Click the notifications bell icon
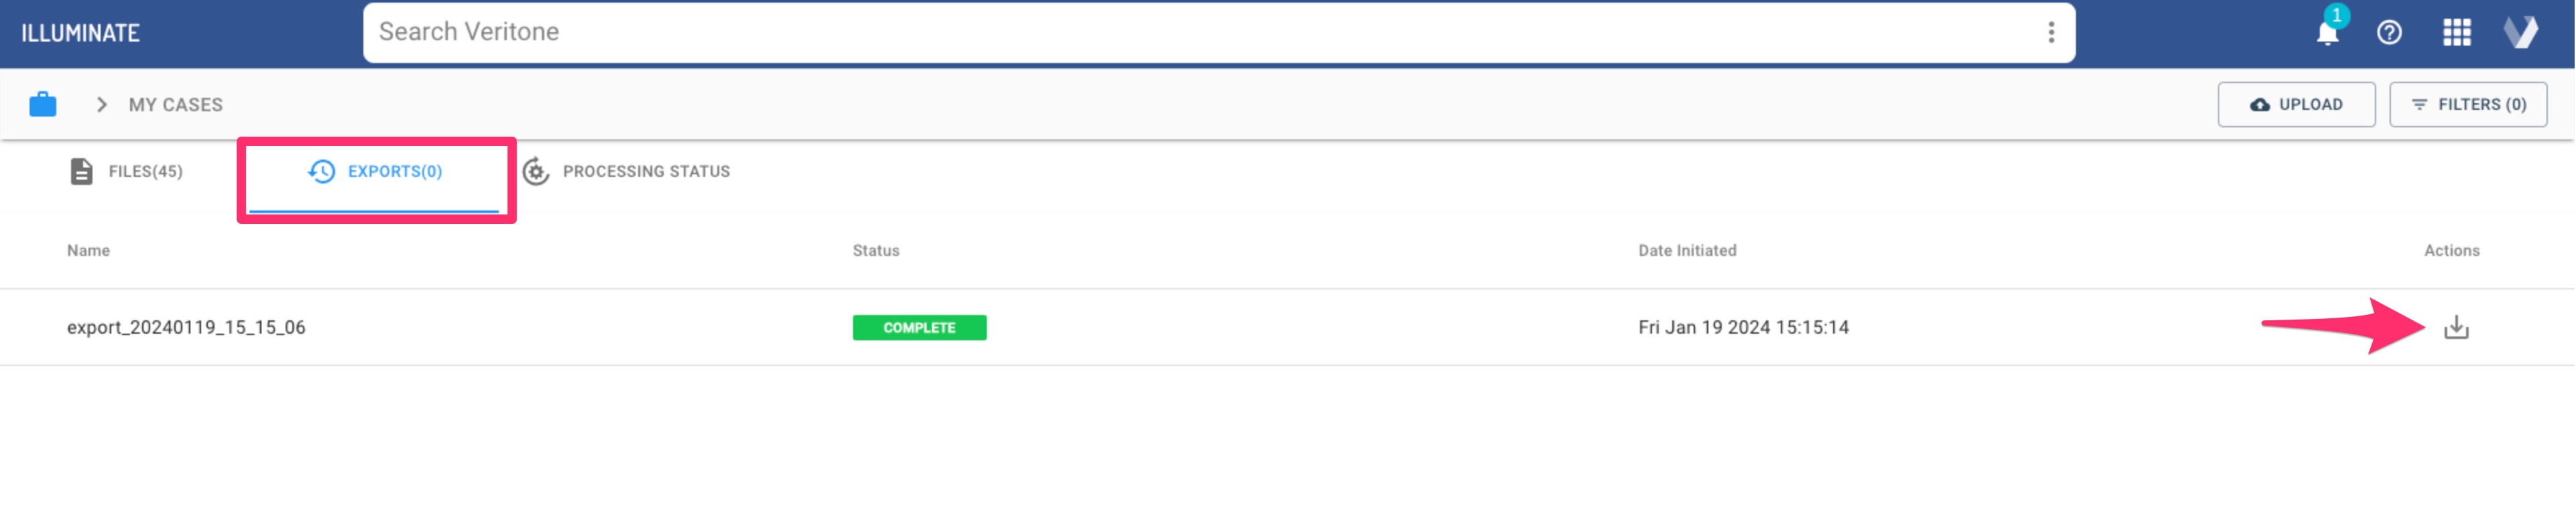Image resolution: width=2576 pixels, height=524 pixels. [2327, 33]
